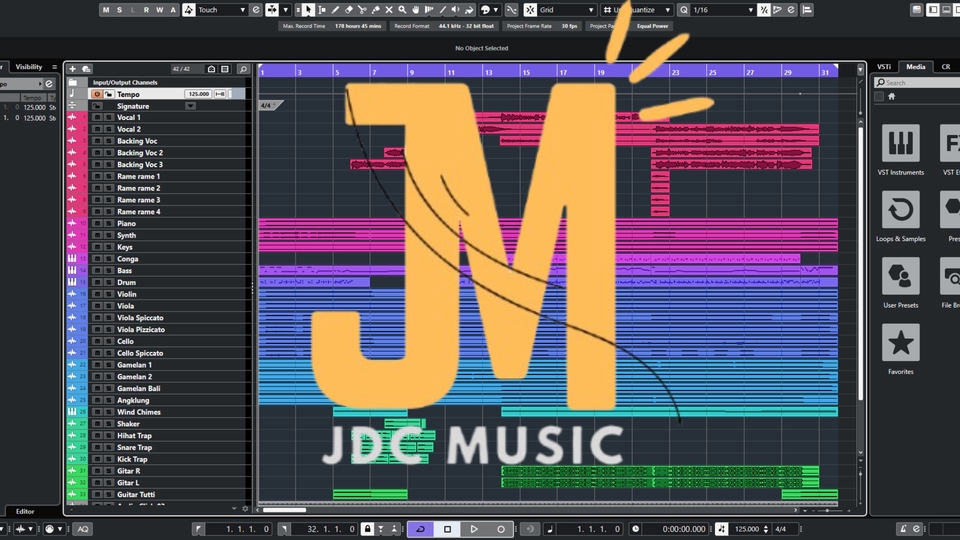The height and width of the screenshot is (540, 960).
Task: Activate the Tempo track orange button
Action: [x=97, y=94]
